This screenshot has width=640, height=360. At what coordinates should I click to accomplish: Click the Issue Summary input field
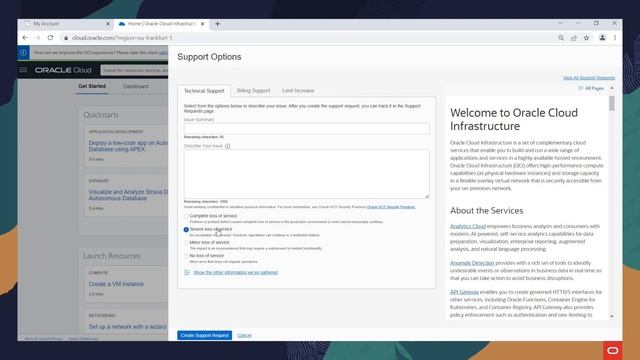pyautogui.click(x=307, y=129)
